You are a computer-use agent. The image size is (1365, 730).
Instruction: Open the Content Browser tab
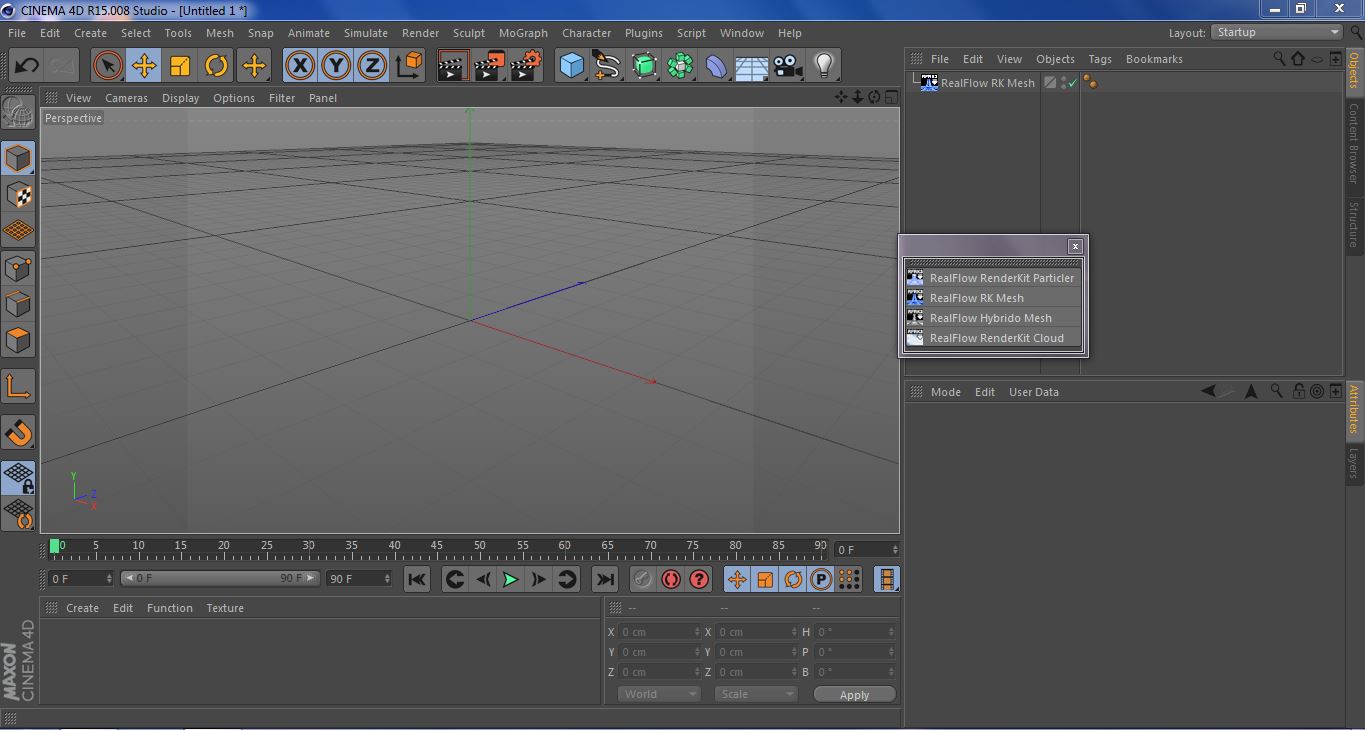tap(1355, 143)
